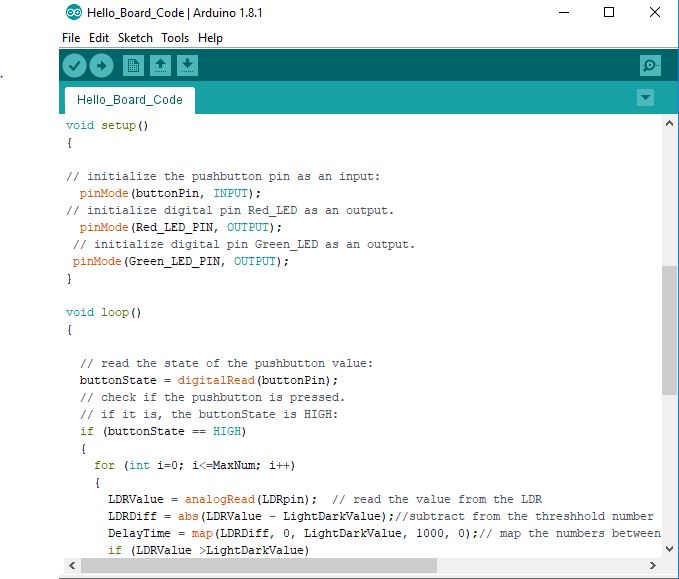Minimize the Arduino window
The width and height of the screenshot is (679, 579).
pyautogui.click(x=564, y=12)
